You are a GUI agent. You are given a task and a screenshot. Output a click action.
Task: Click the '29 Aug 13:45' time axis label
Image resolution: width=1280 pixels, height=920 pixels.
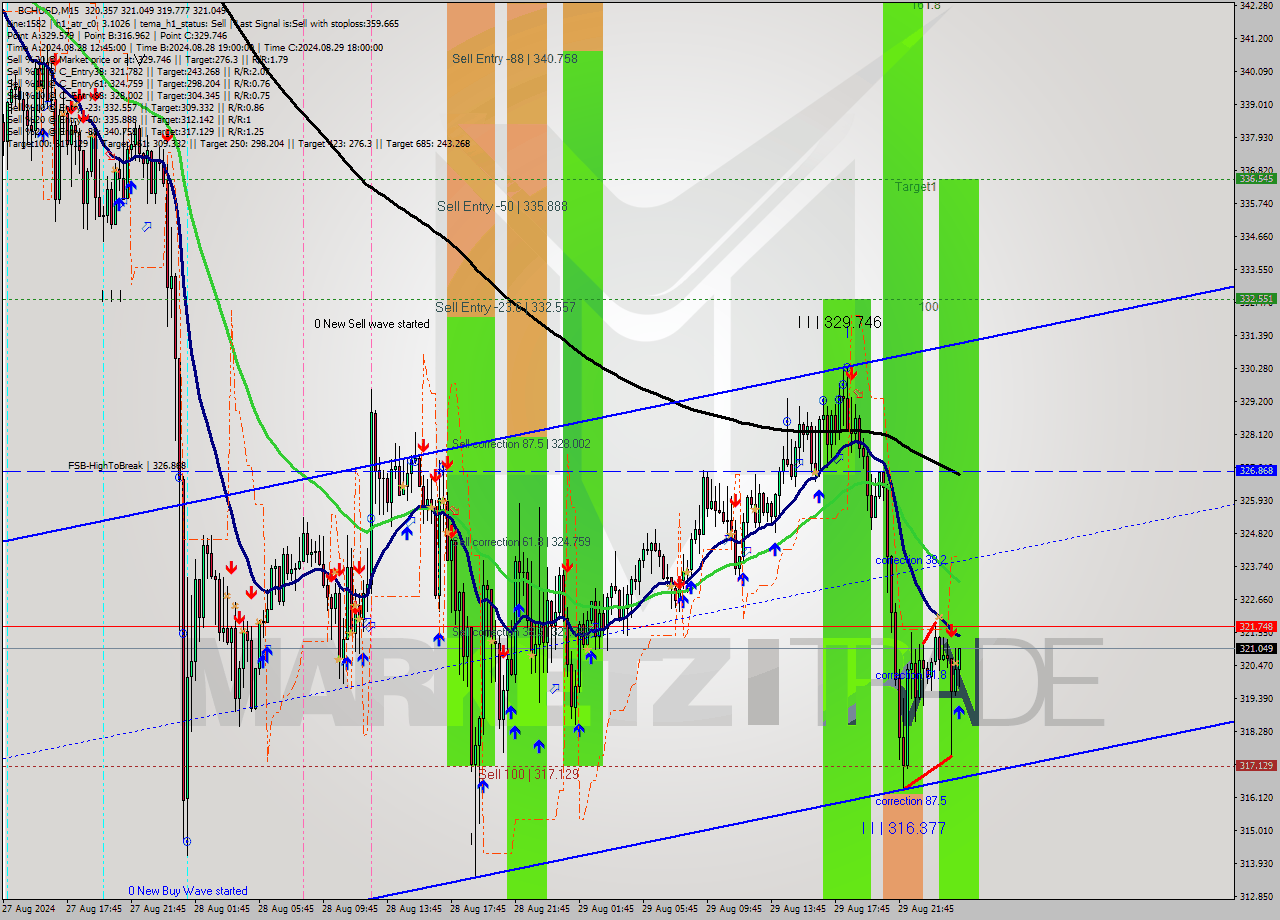click(x=798, y=909)
